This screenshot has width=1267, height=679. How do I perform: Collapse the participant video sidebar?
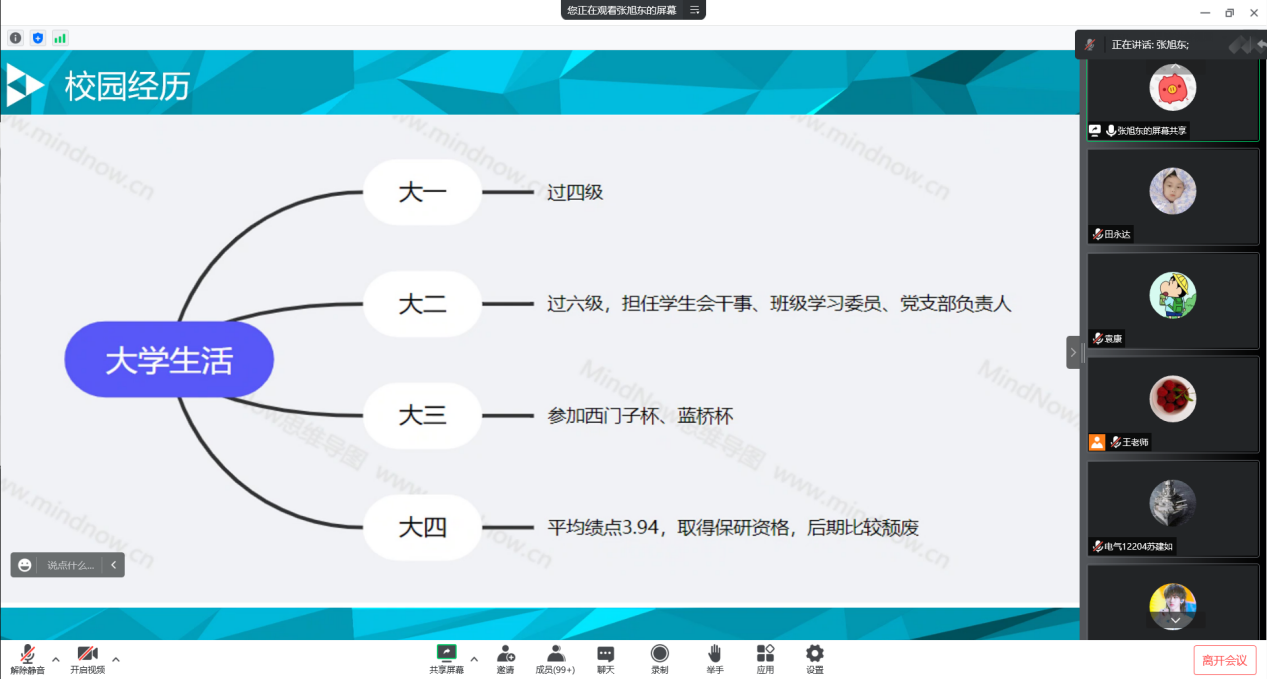click(1073, 352)
